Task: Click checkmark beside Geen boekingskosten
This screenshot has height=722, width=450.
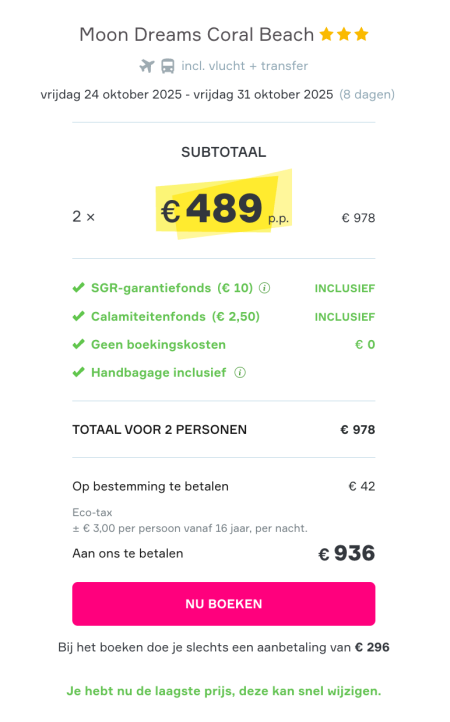Action: [79, 344]
